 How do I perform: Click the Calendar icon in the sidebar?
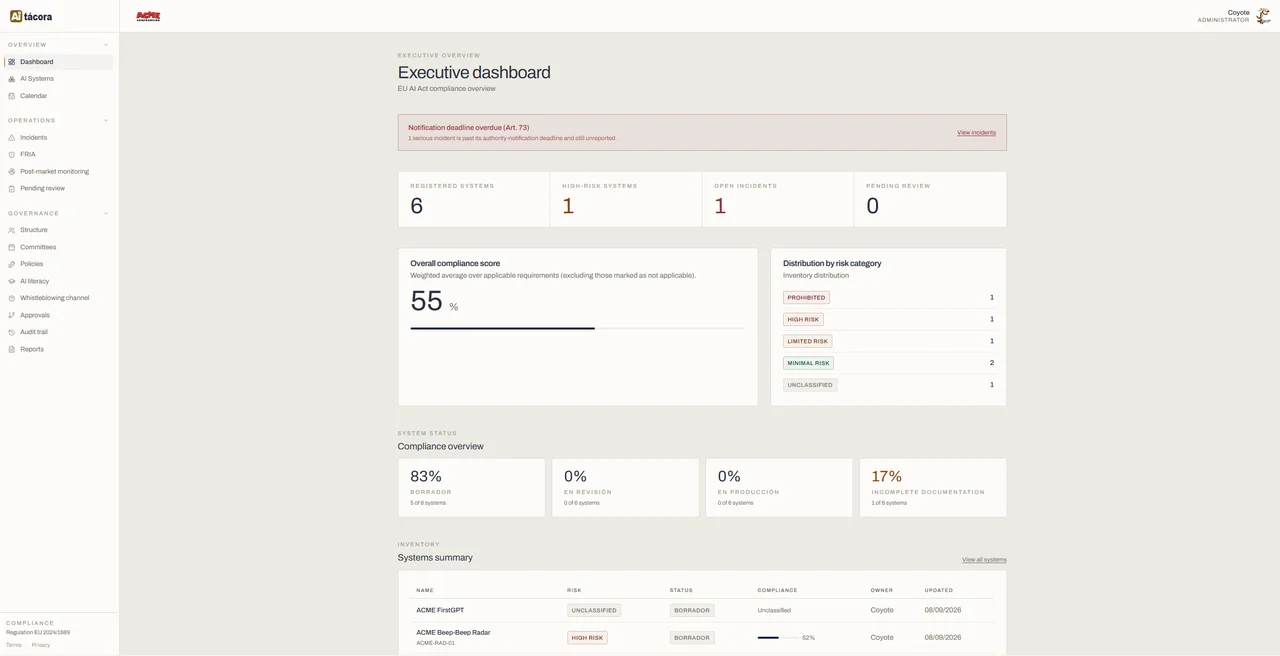point(12,96)
